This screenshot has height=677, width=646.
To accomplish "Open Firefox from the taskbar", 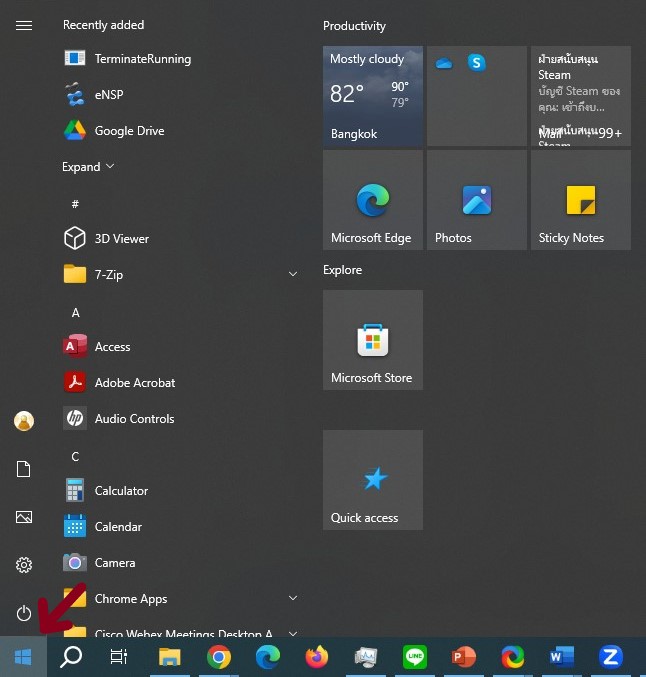I will click(x=317, y=657).
